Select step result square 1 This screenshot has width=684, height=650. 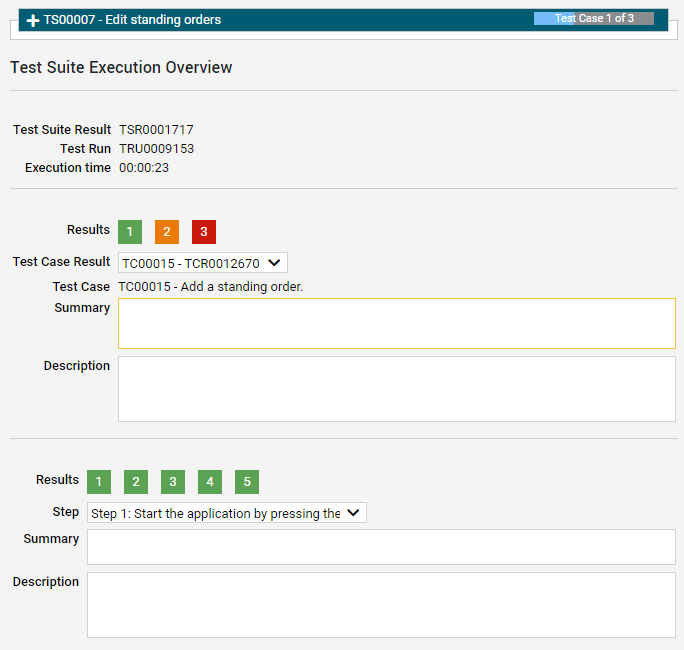click(x=99, y=482)
